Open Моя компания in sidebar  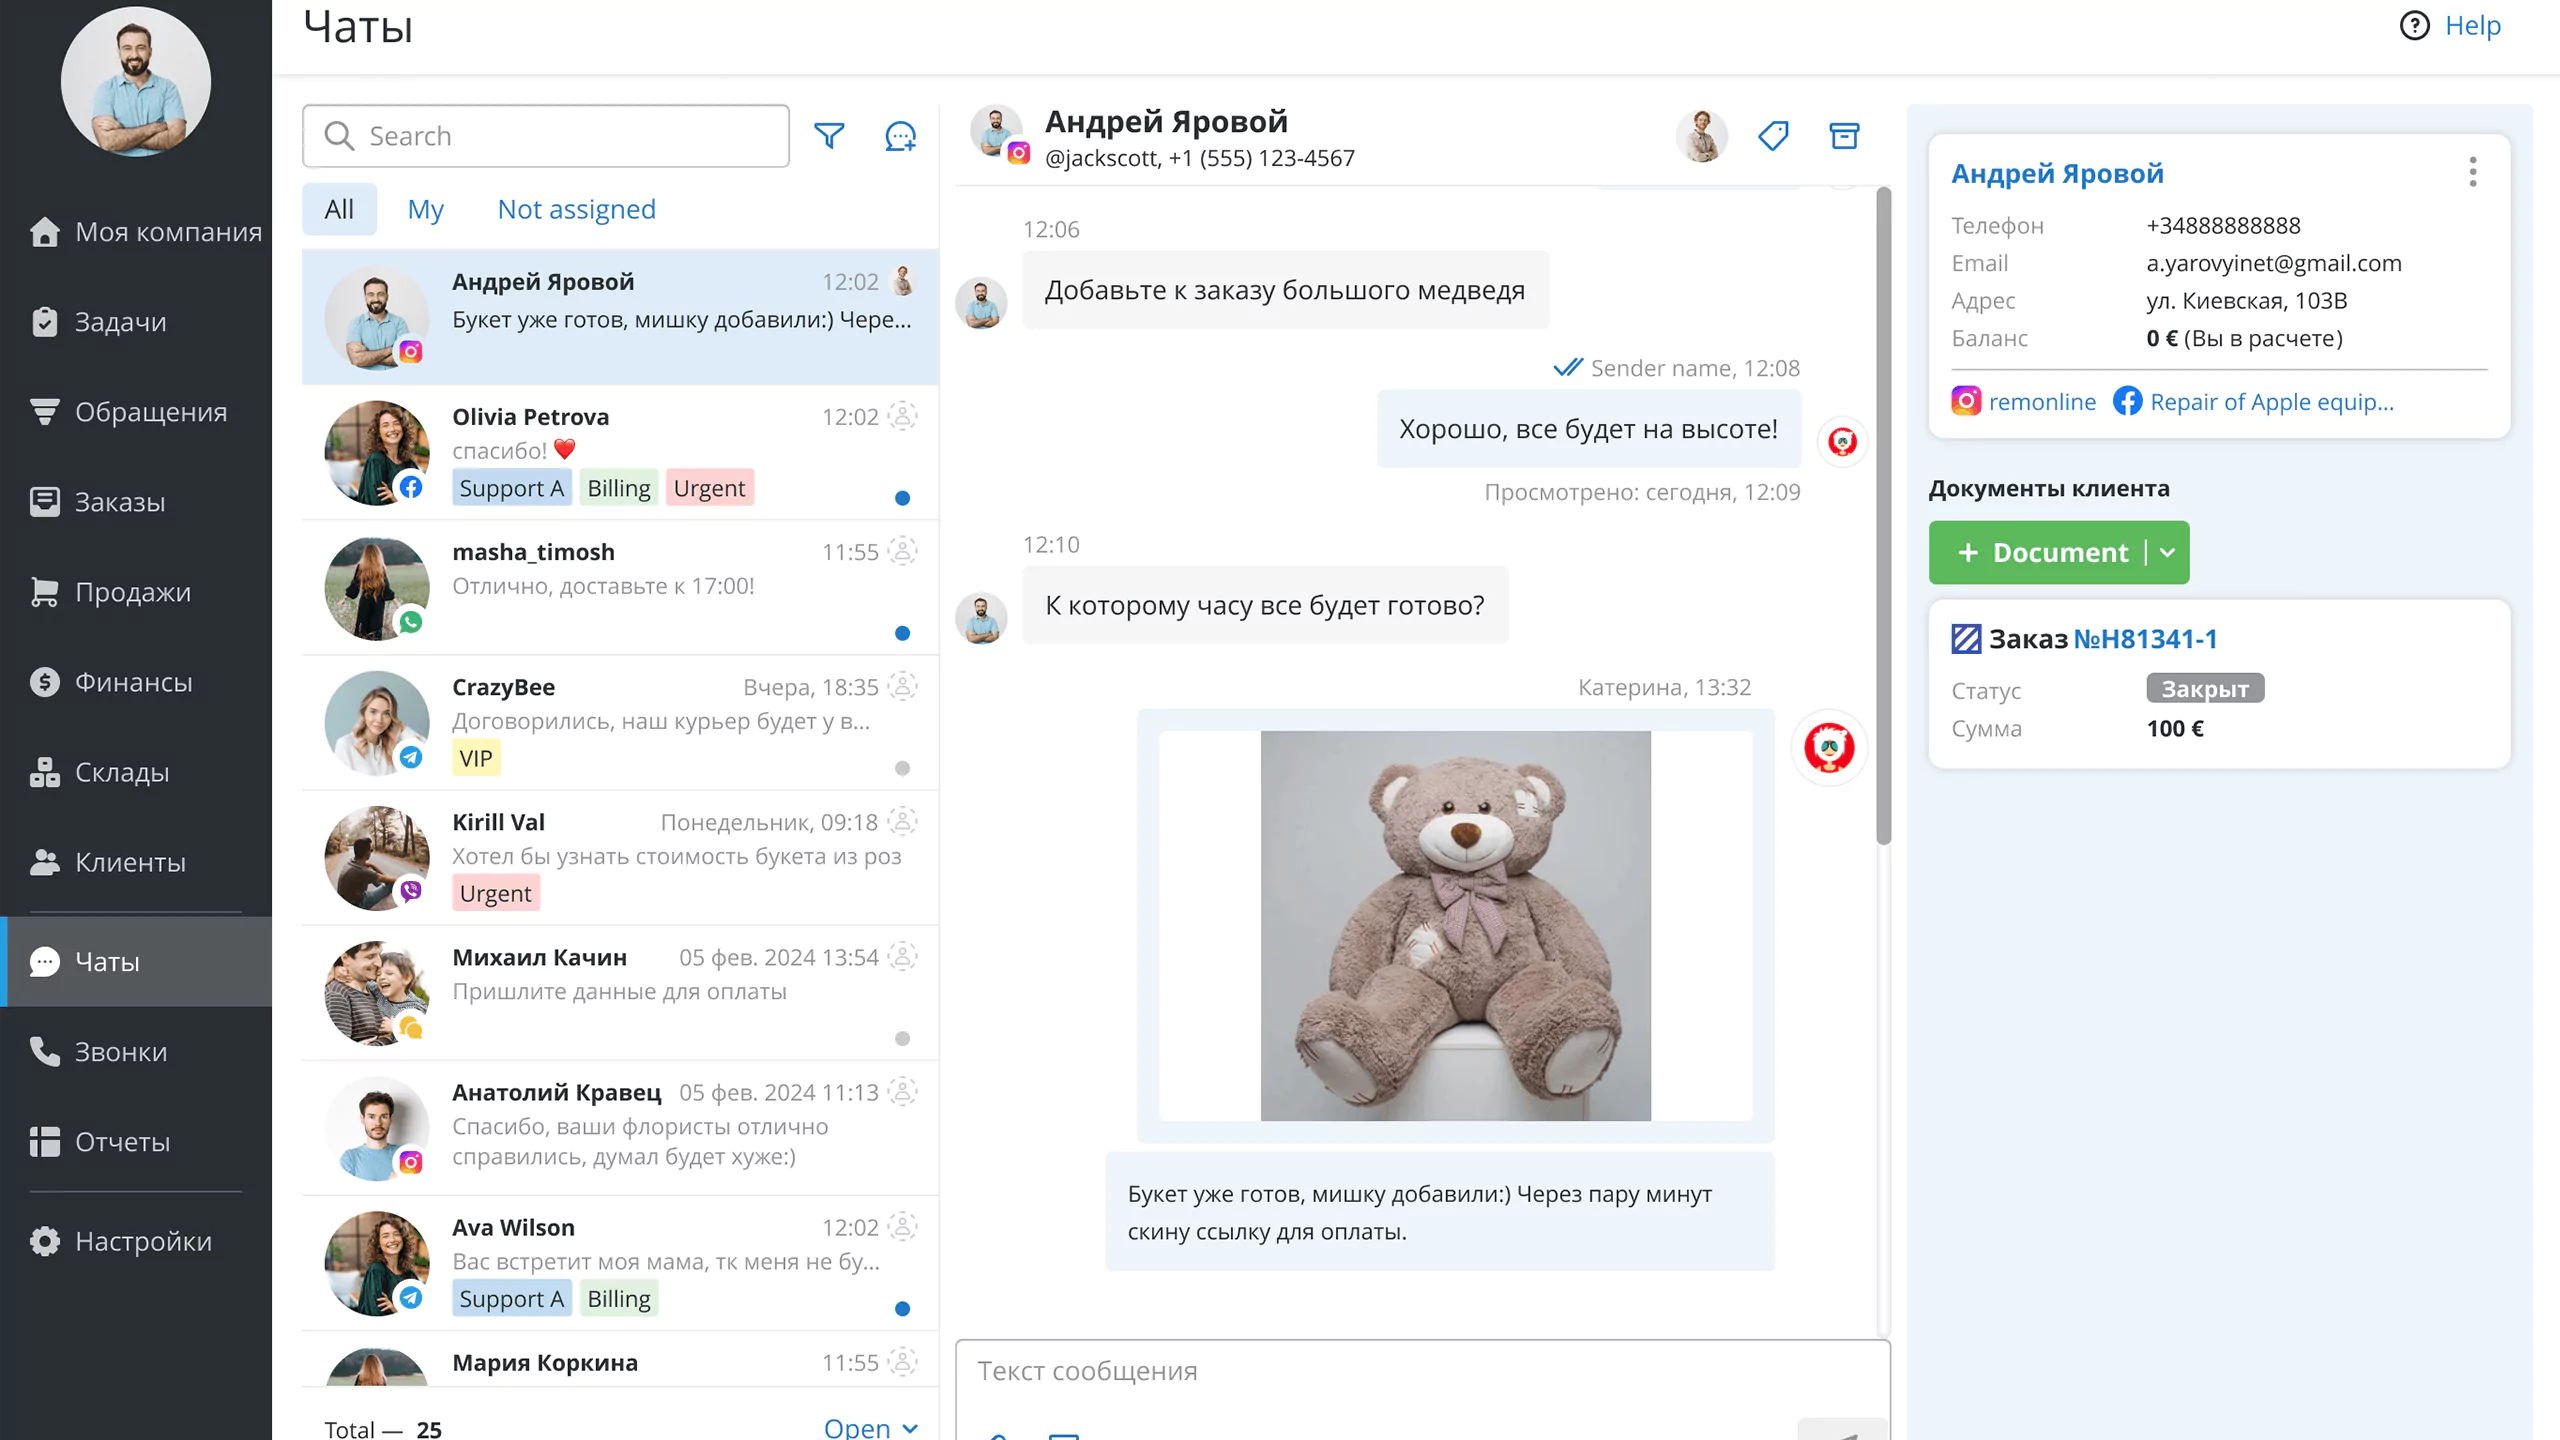[x=136, y=232]
